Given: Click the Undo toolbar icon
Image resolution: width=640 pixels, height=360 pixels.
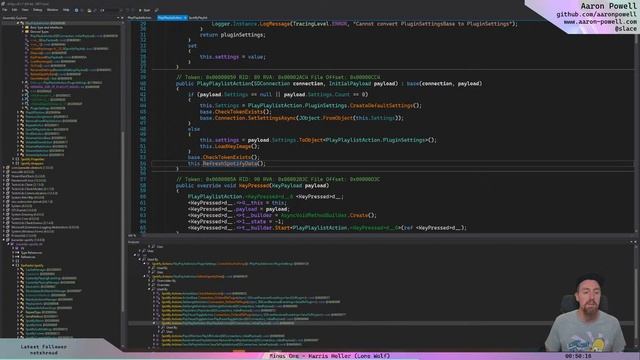Looking at the screenshot, I should tap(127, 10).
